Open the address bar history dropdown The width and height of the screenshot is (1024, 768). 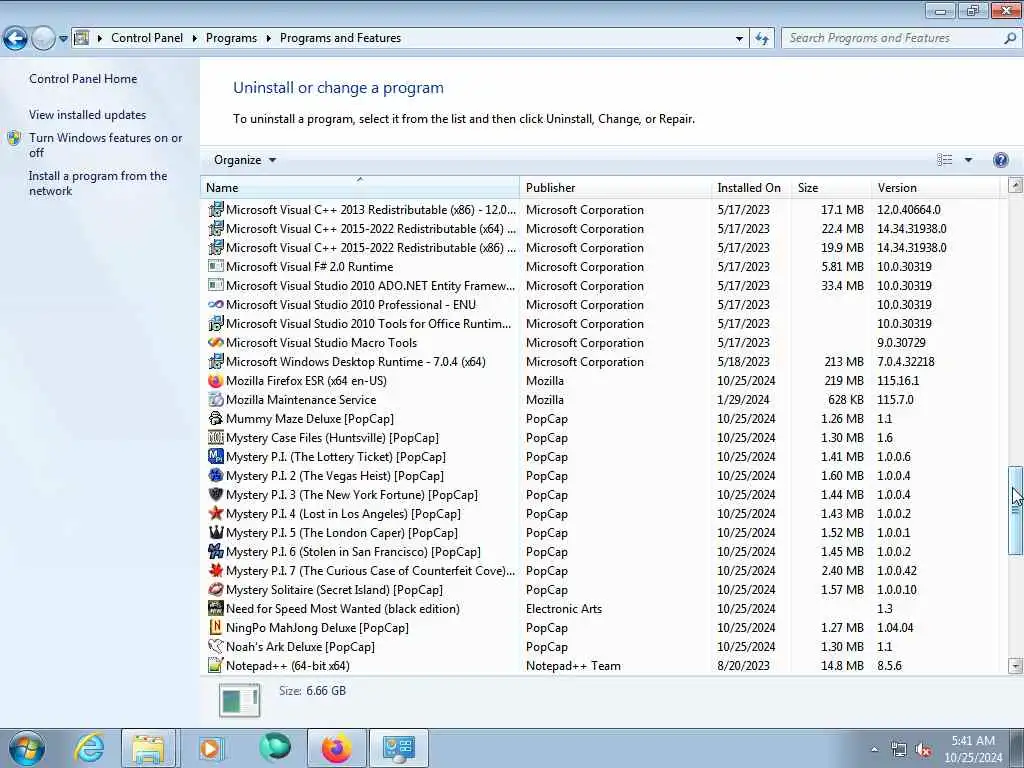pyautogui.click(x=739, y=39)
